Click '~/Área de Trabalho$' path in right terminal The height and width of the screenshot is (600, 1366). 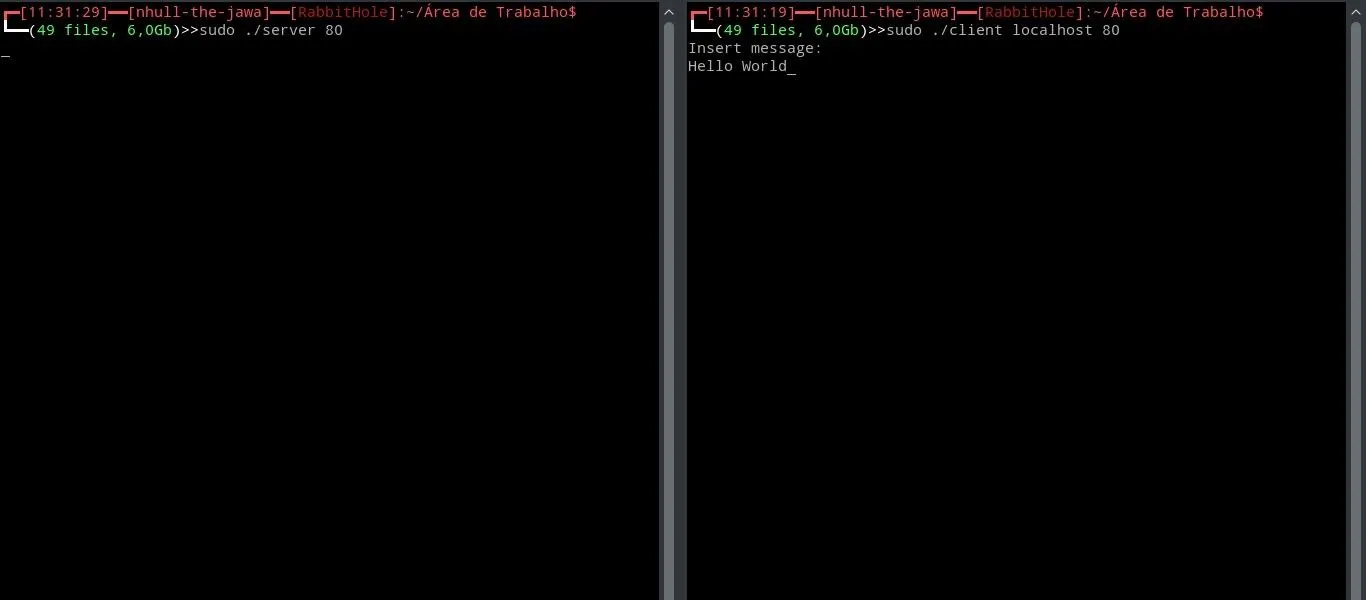point(1178,12)
